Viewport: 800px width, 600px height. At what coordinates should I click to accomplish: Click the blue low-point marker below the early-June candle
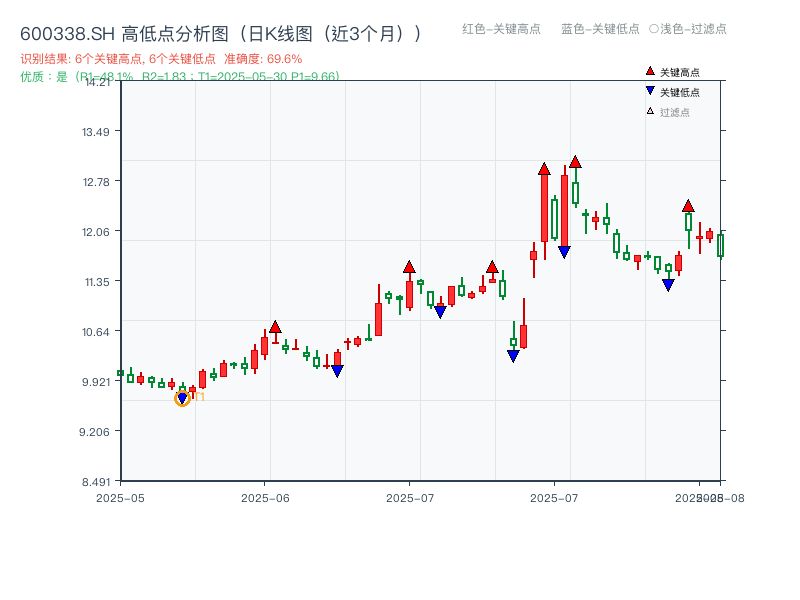pos(336,371)
